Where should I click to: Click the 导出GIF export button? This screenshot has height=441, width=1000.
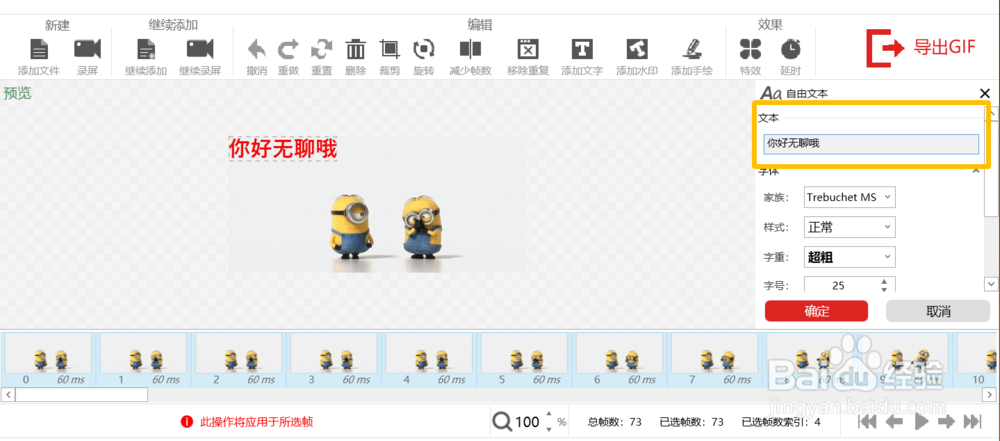[x=921, y=47]
